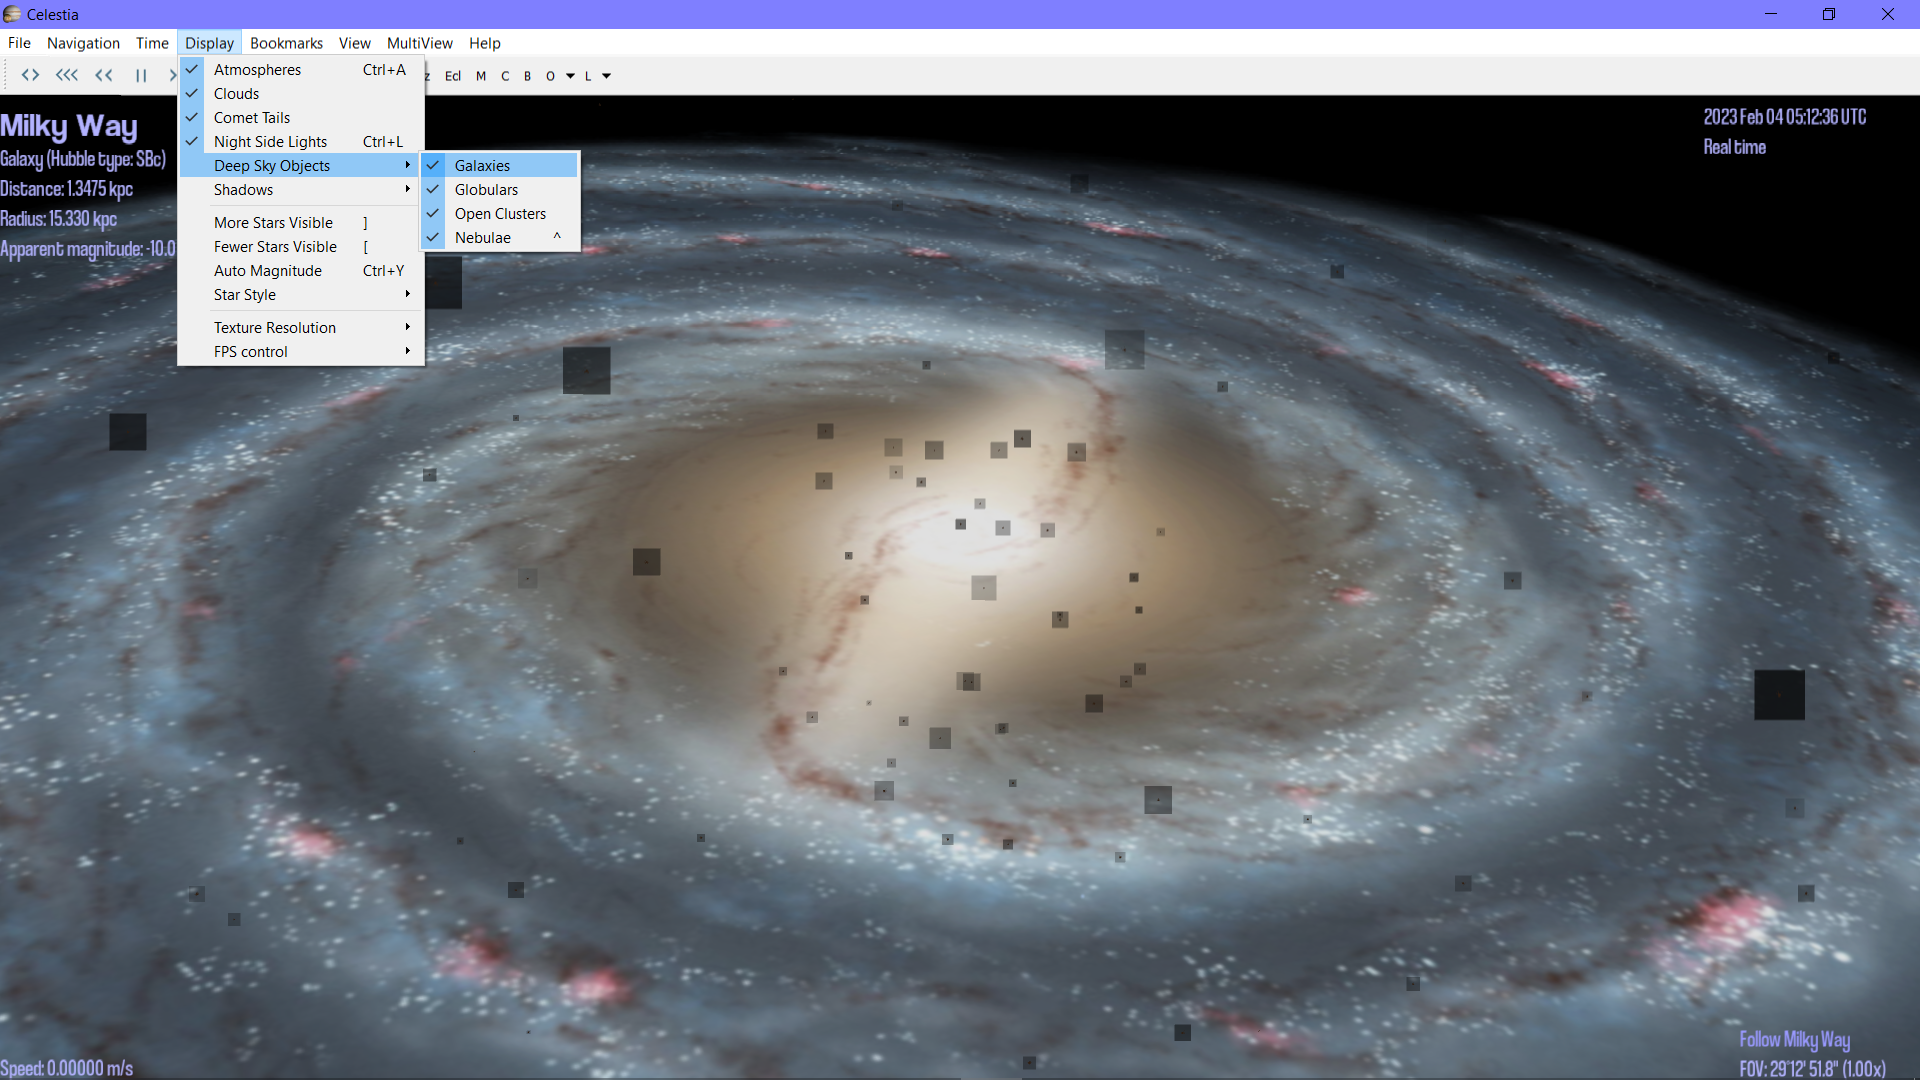This screenshot has height=1080, width=1920.
Task: Select More Stars Visible
Action: (x=301, y=223)
